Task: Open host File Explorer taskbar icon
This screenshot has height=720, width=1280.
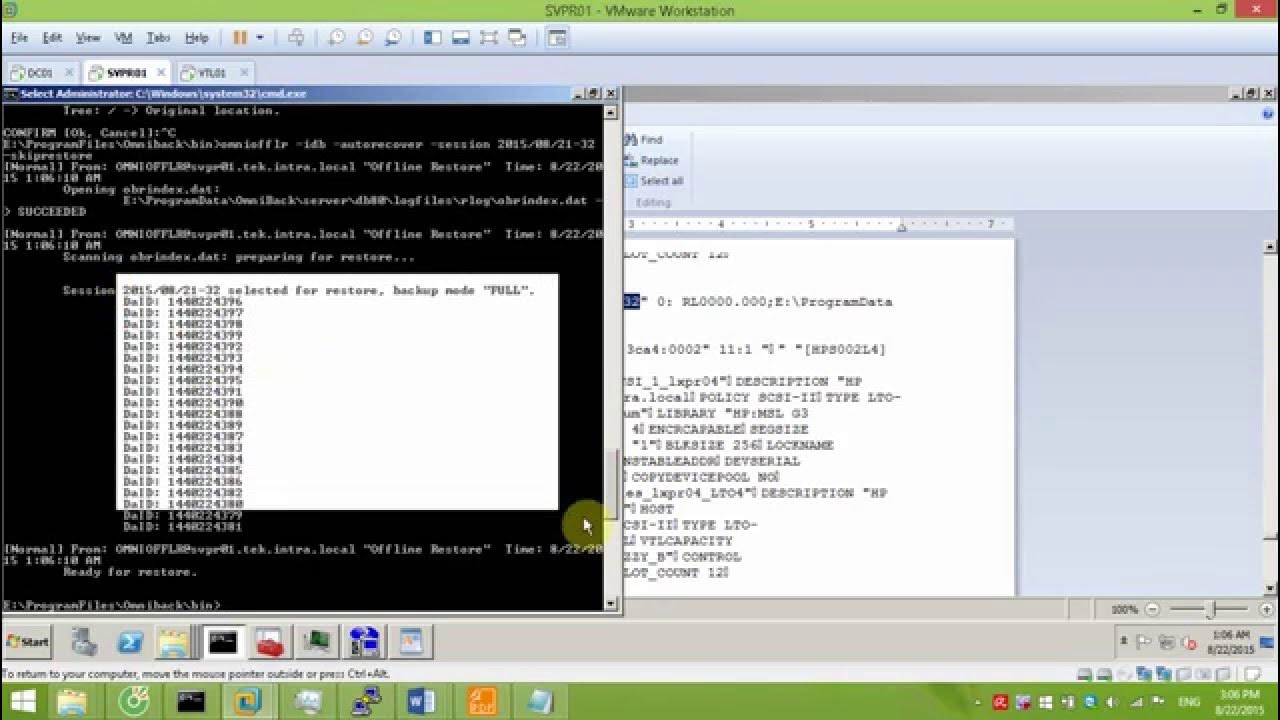Action: coord(72,701)
